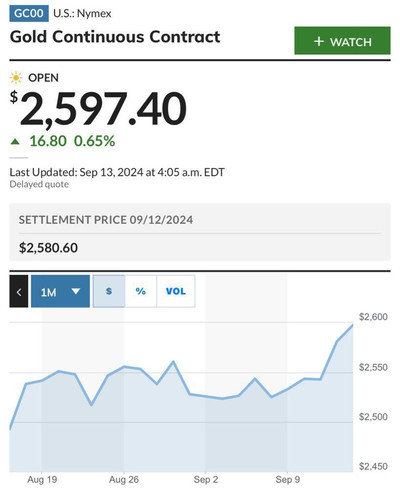Viewport: 400px width, 500px height.
Task: Open the 1M time range dropdown
Action: tap(60, 291)
